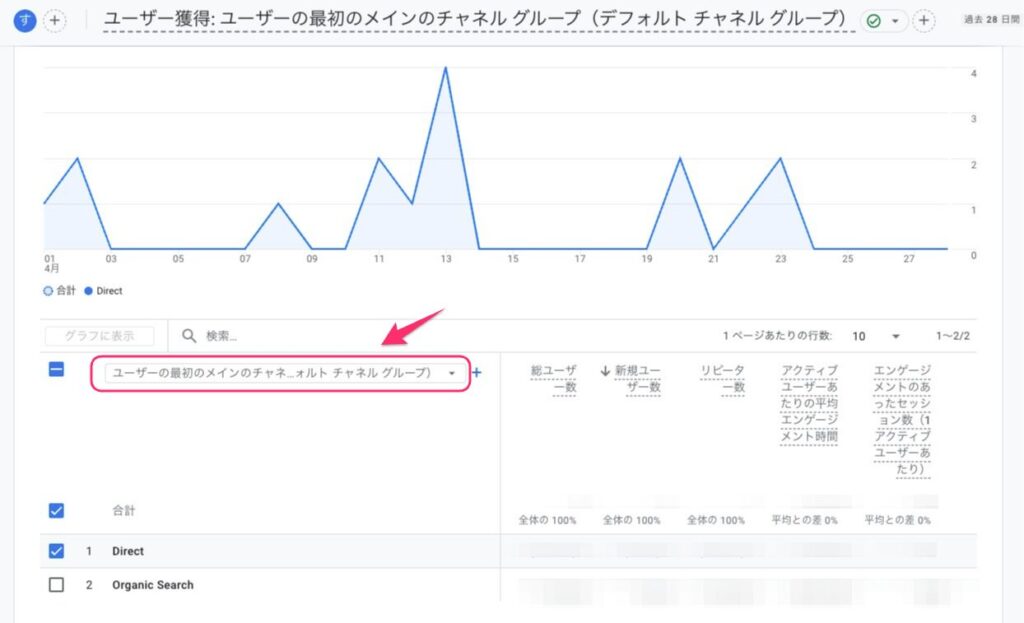This screenshot has height=623, width=1024.
Task: Sort by リピーター数 column header
Action: (x=723, y=379)
